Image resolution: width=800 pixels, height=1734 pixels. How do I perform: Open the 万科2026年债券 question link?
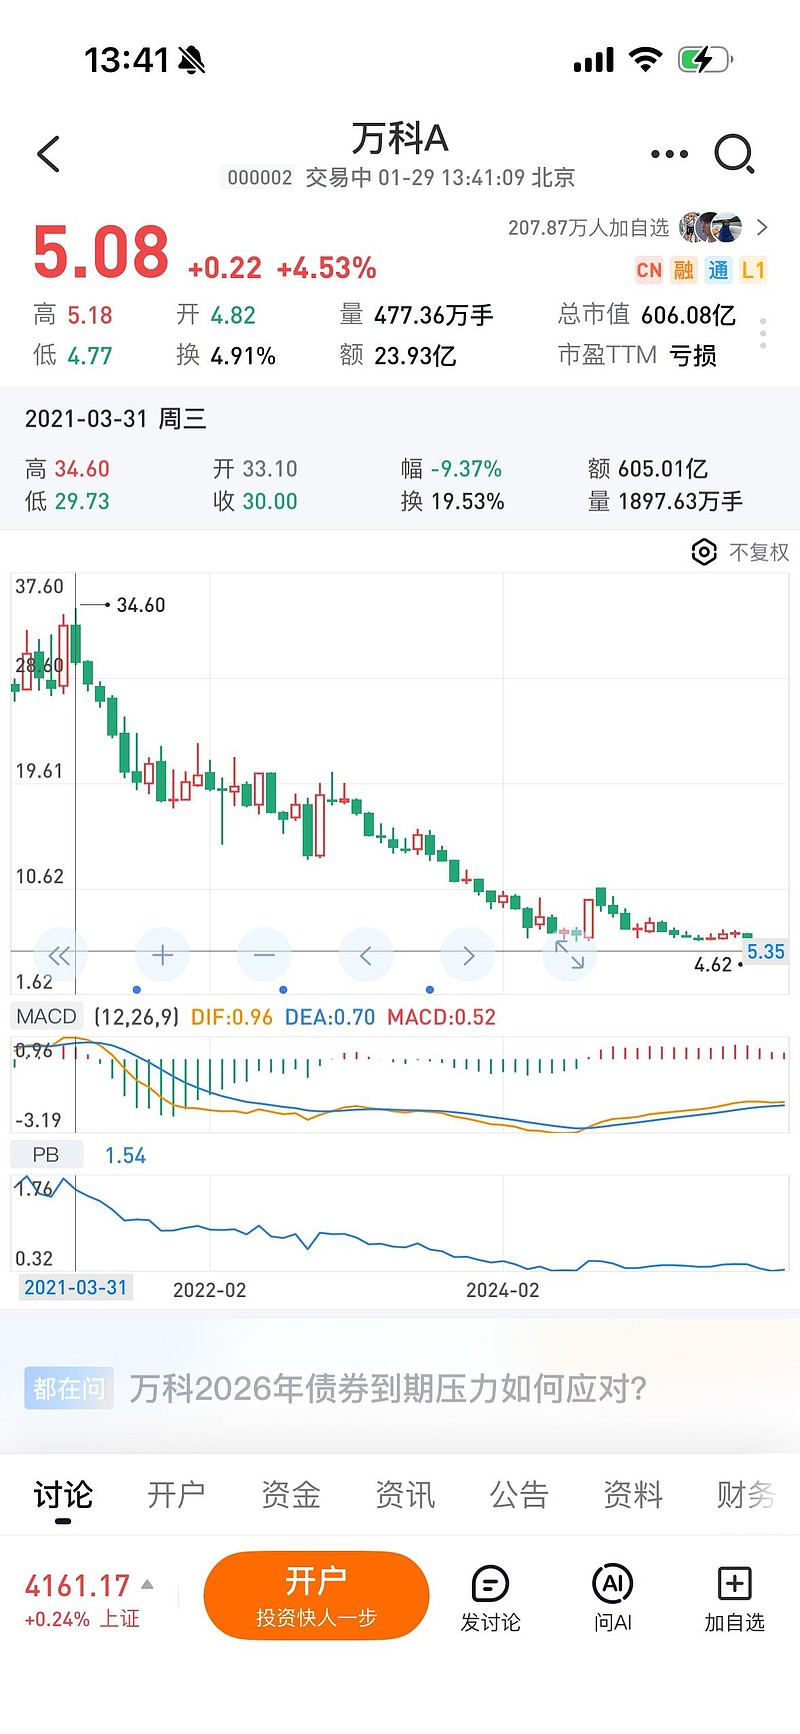tap(388, 1388)
